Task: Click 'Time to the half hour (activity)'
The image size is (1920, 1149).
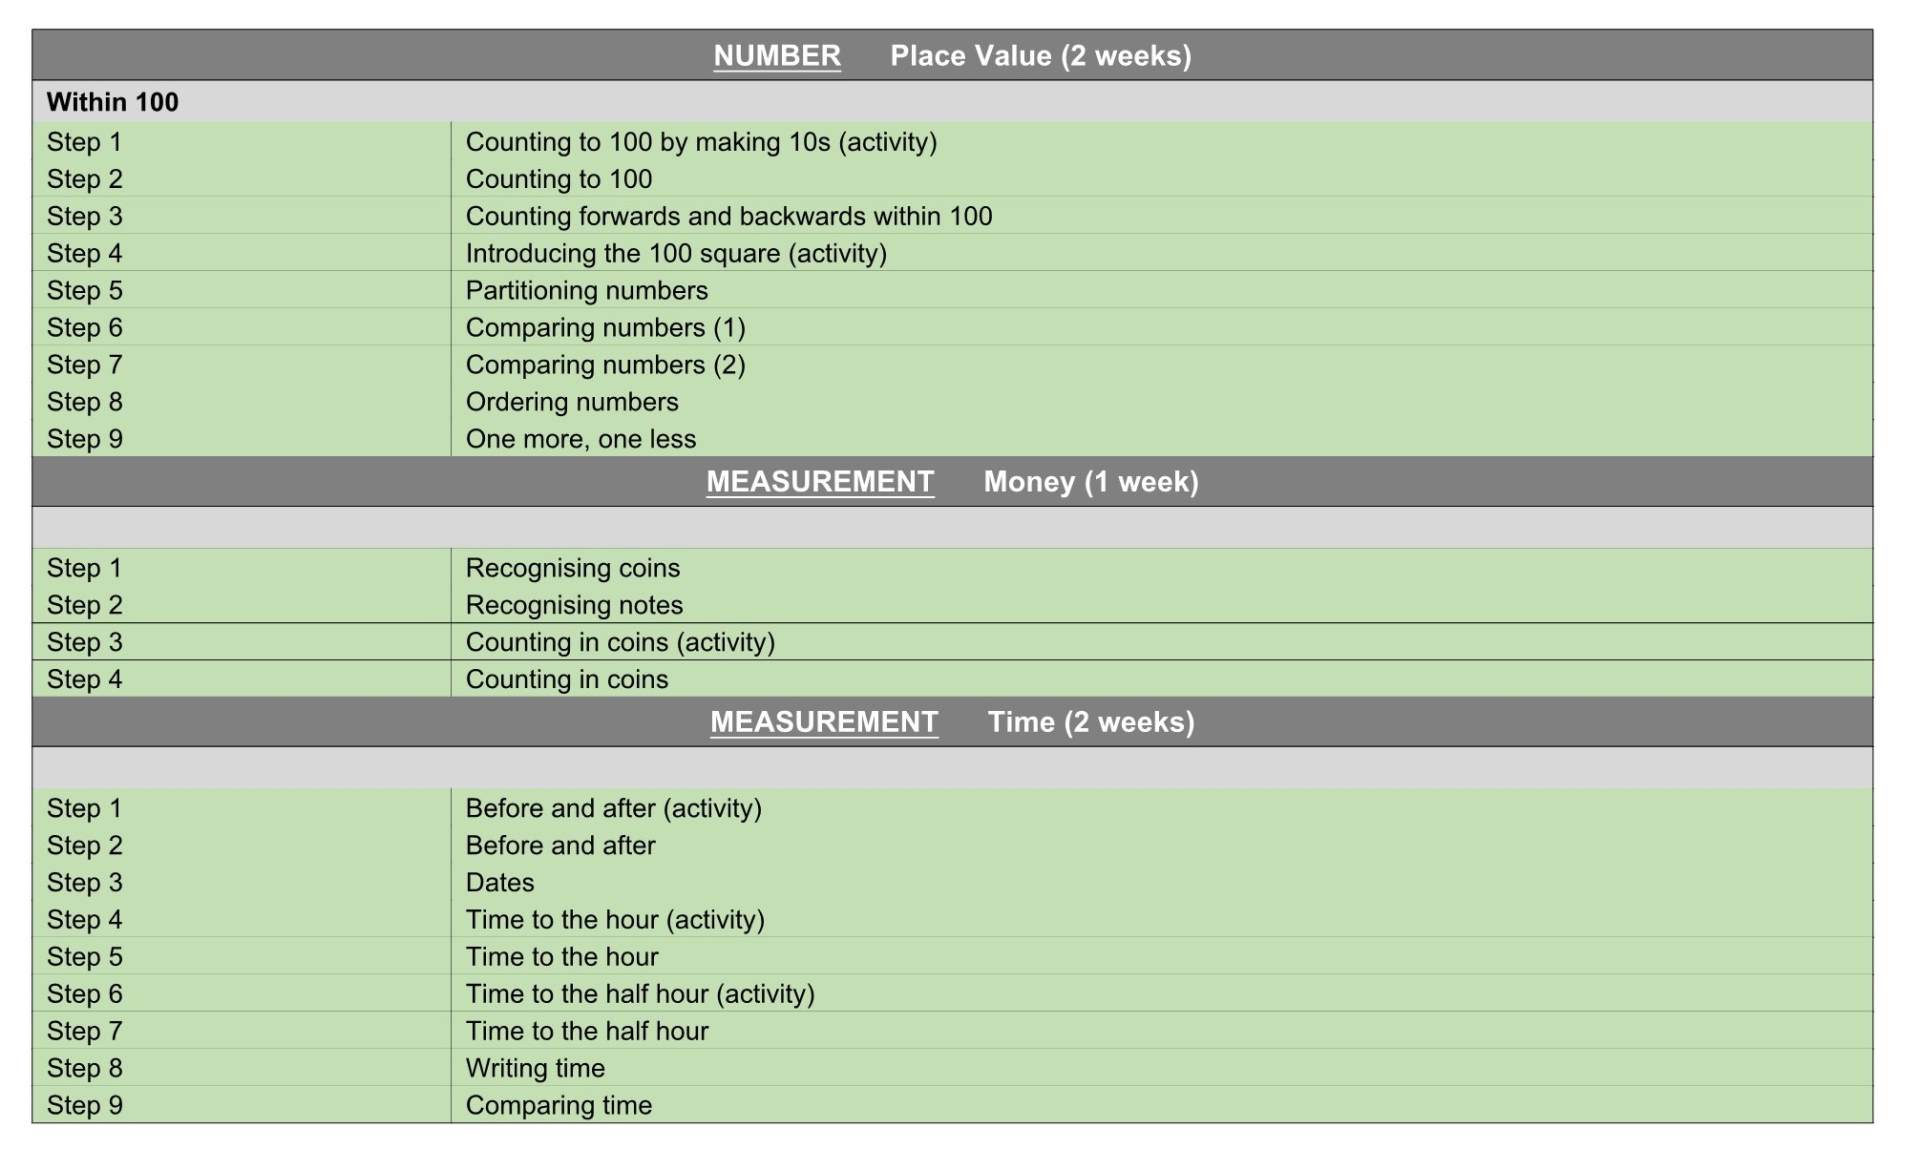Action: coord(639,994)
